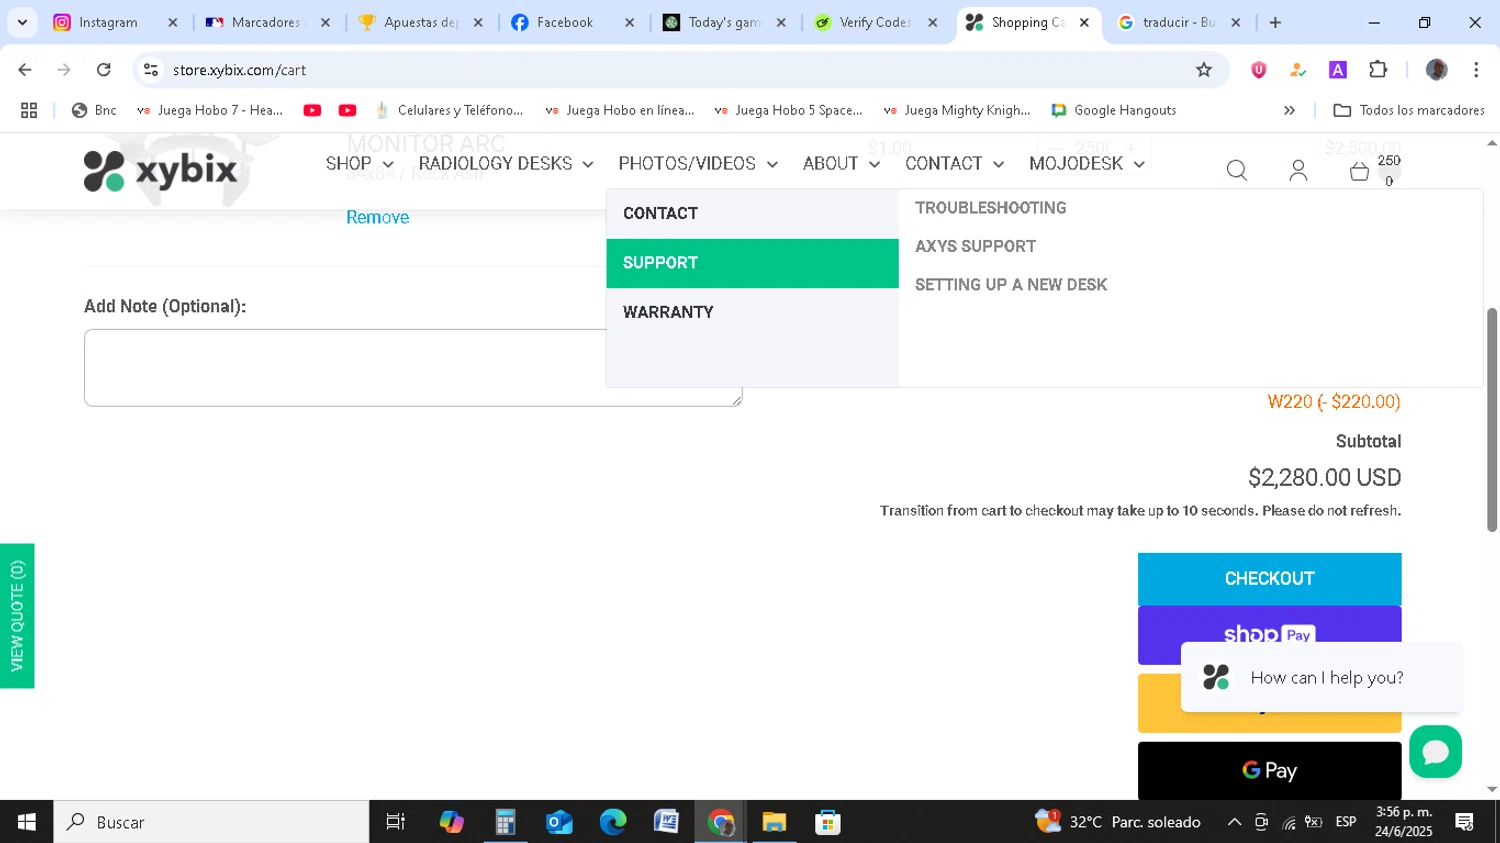Open Microsoft Store from taskbar

828,822
